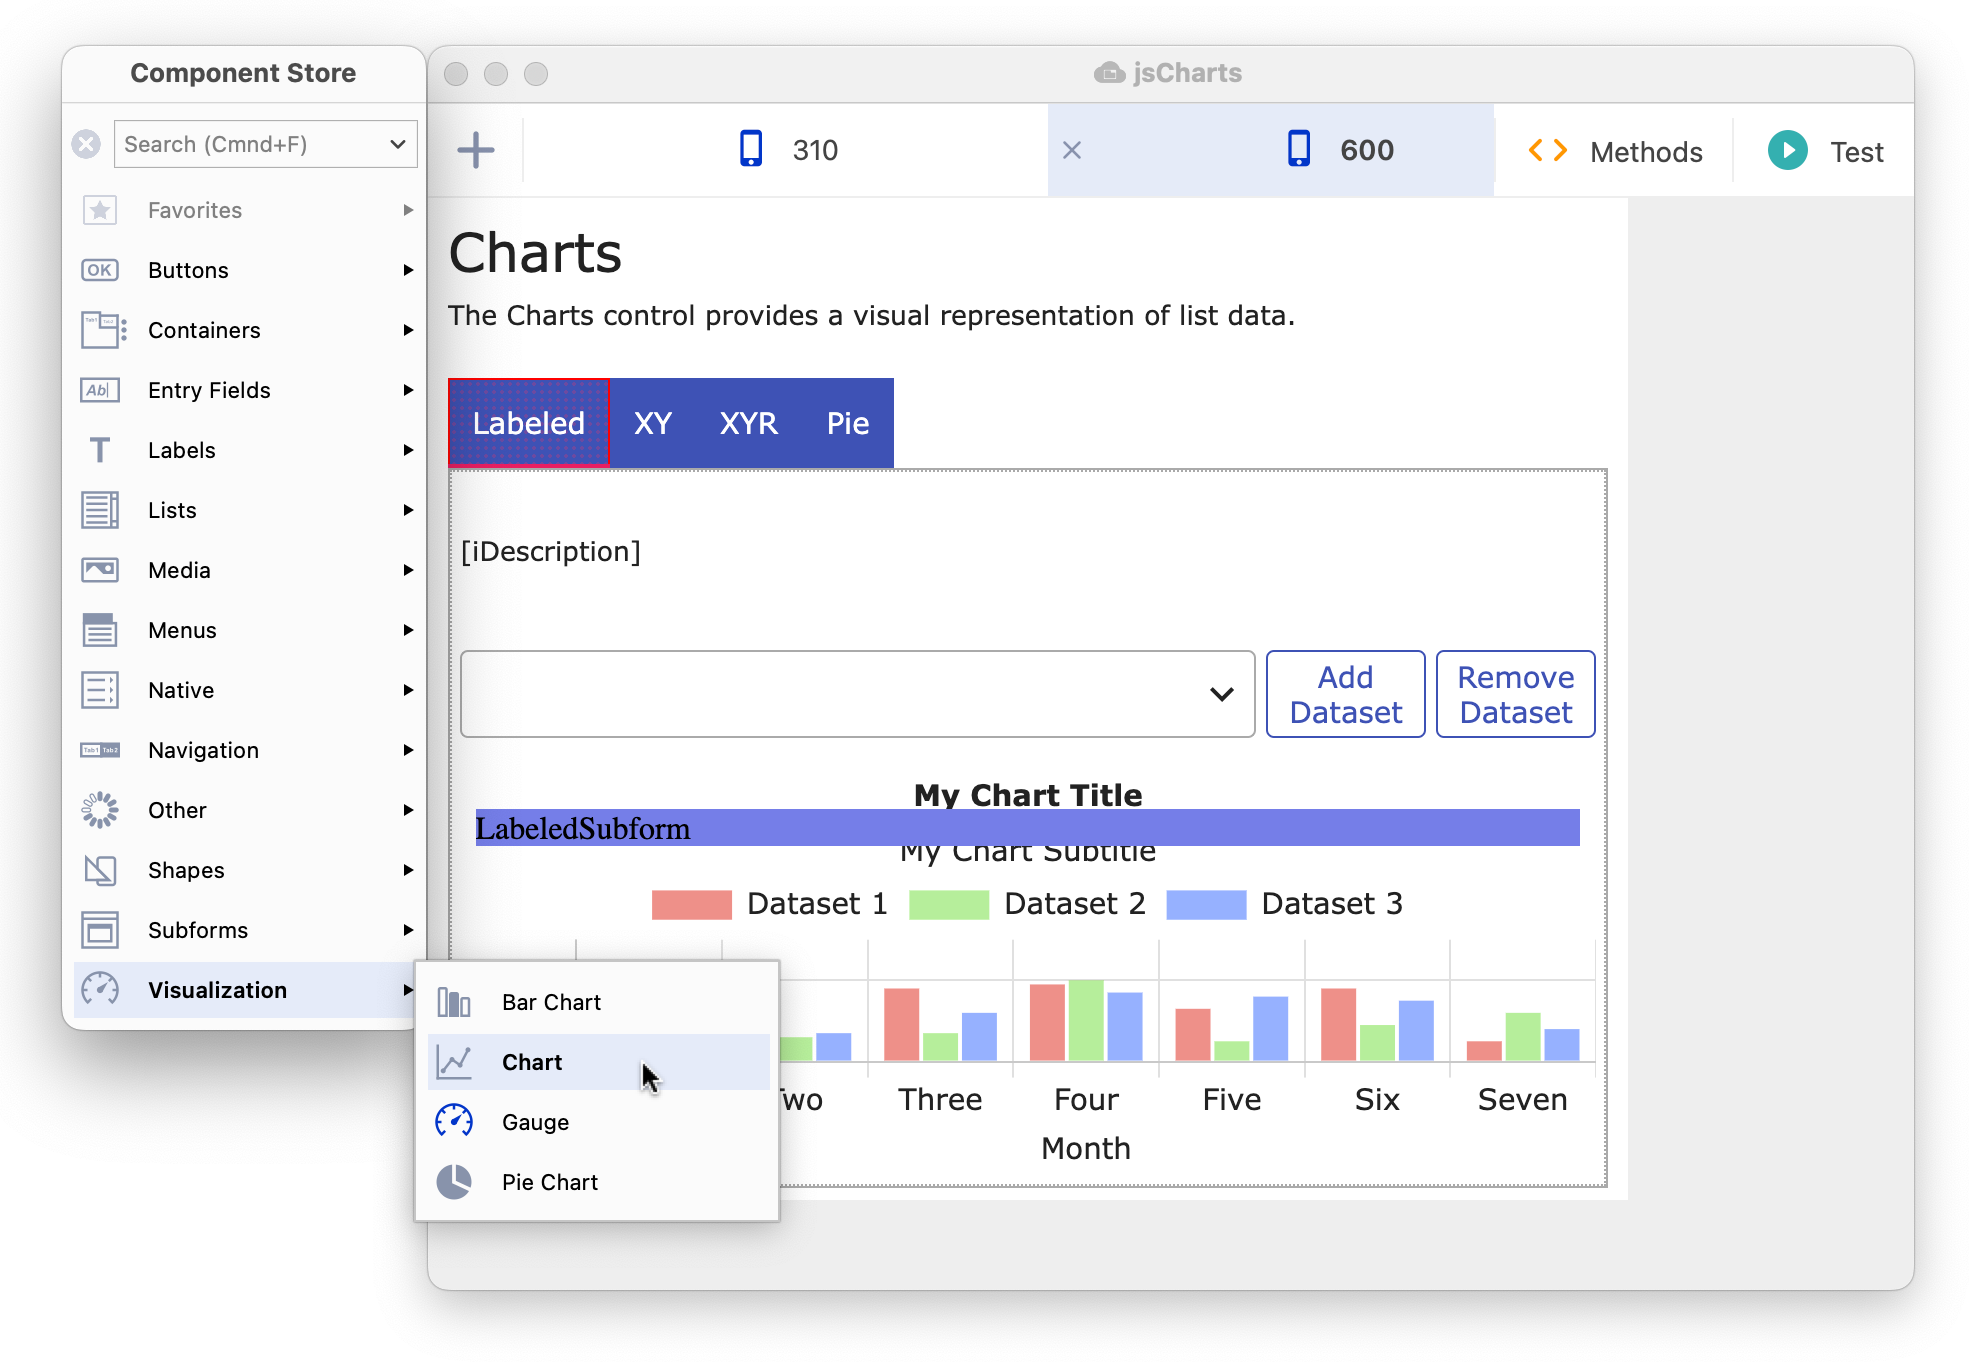
Task: Switch to the XYR tab
Action: (749, 423)
